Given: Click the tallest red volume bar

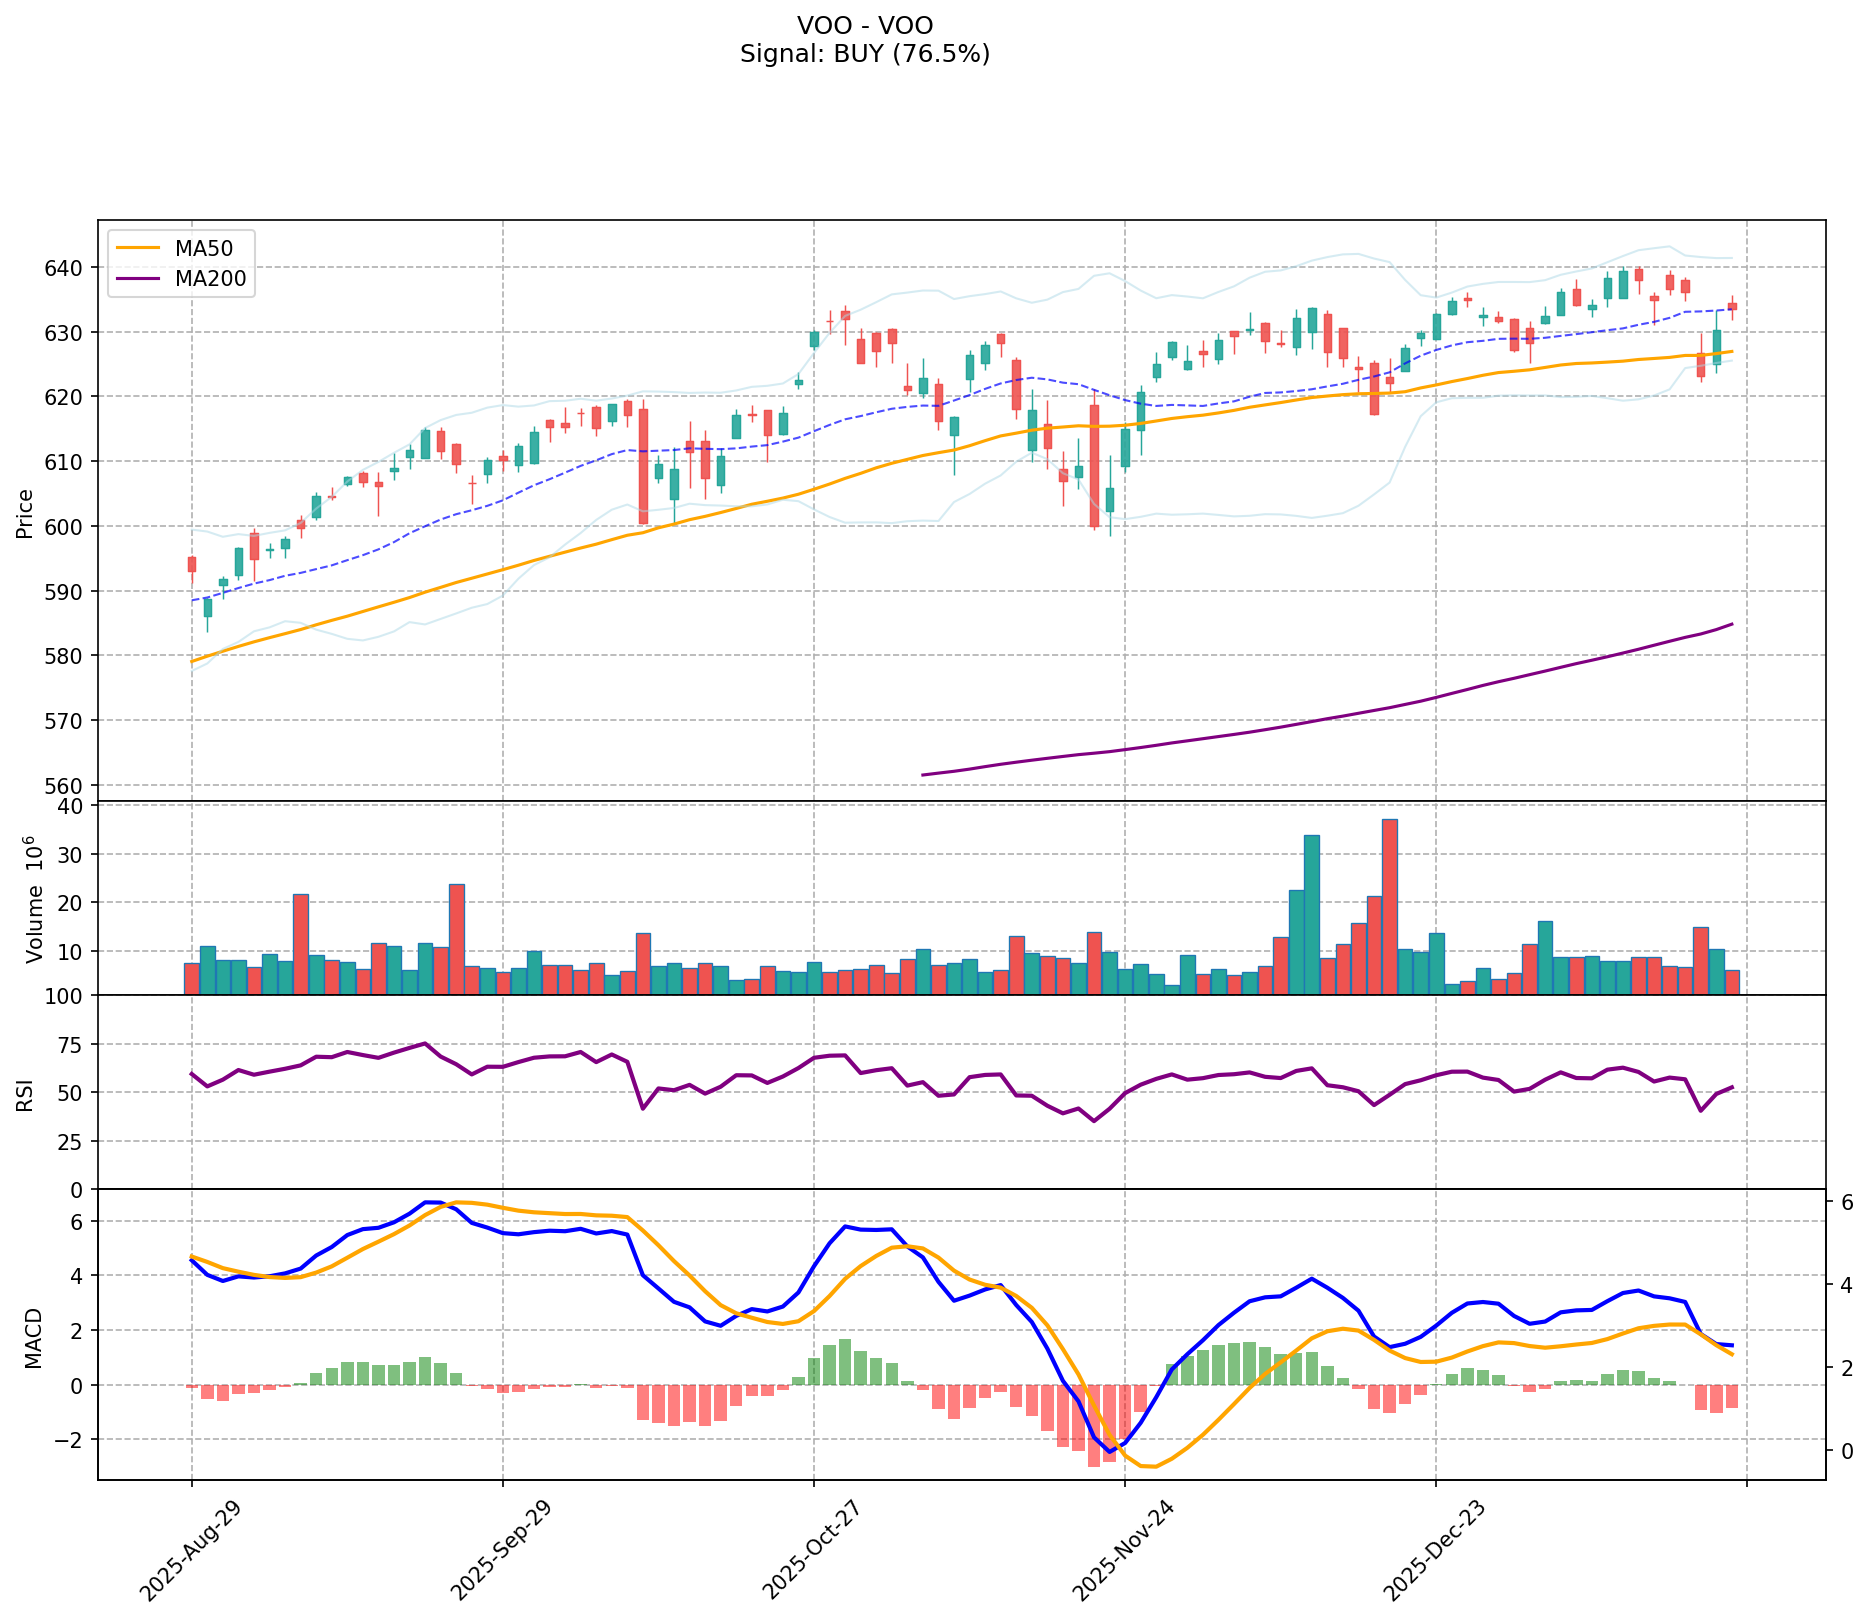Looking at the screenshot, I should [x=1389, y=906].
